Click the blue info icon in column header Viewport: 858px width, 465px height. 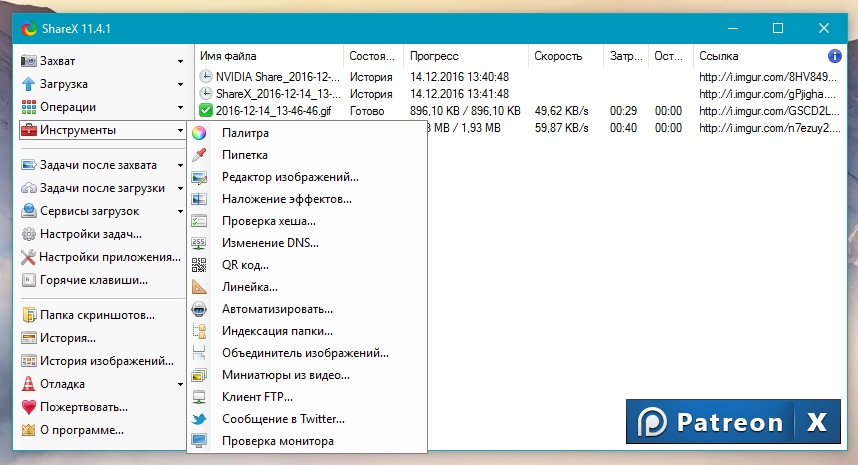(x=834, y=56)
